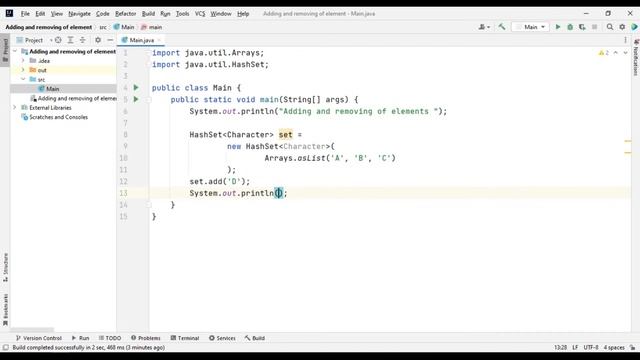Close the Main.java editor tab
640x360 pixels.
tap(159, 40)
